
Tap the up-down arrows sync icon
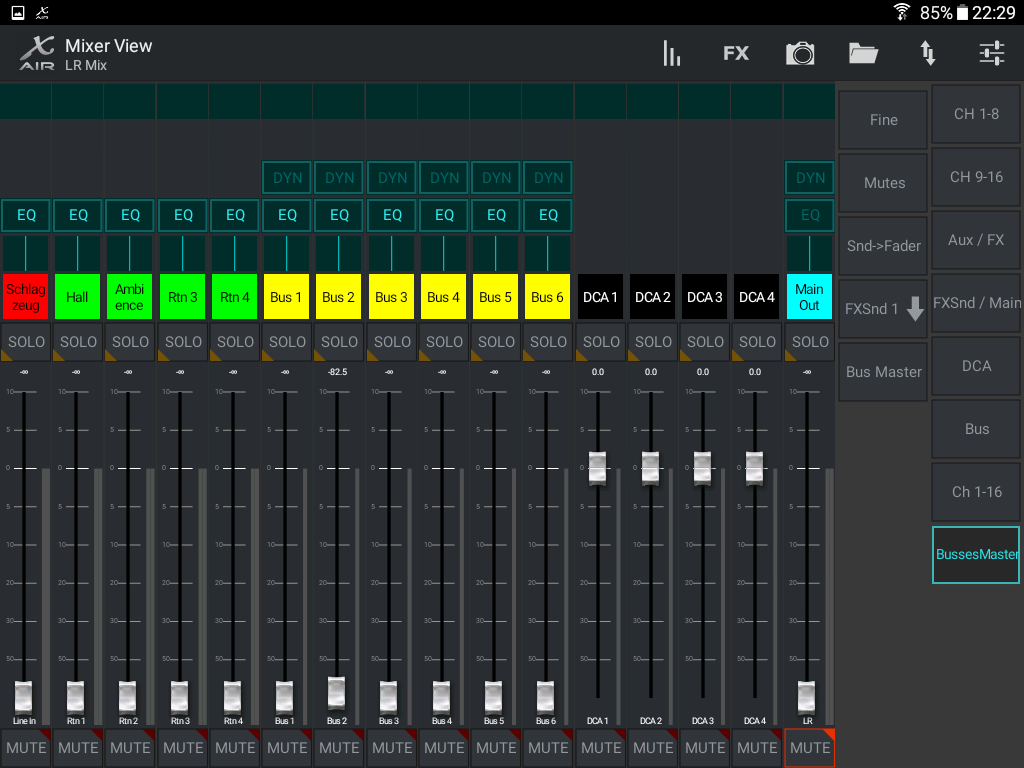point(927,54)
